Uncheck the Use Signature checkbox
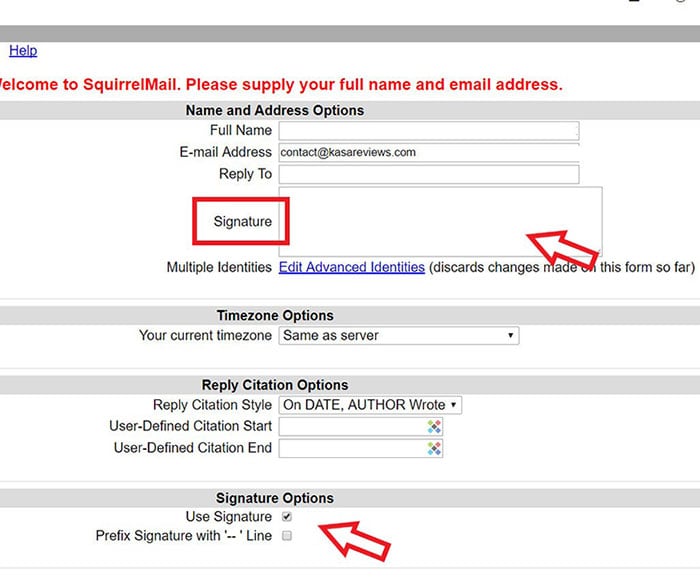The height and width of the screenshot is (584, 700). (x=287, y=517)
